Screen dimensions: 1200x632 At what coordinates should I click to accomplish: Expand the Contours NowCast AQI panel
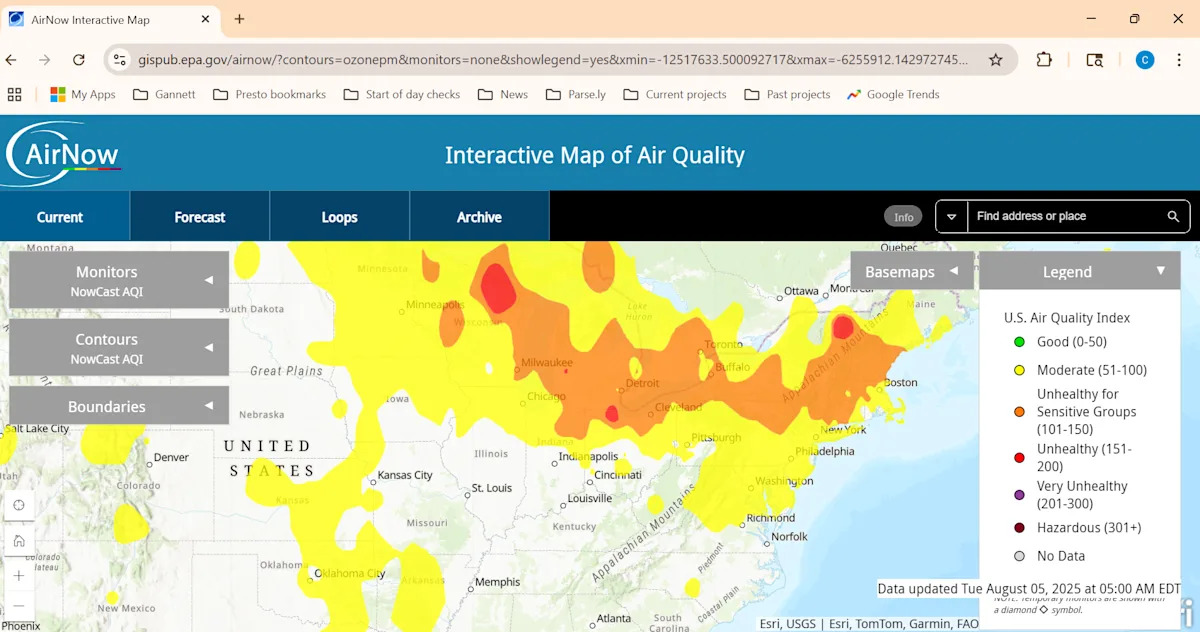(119, 348)
